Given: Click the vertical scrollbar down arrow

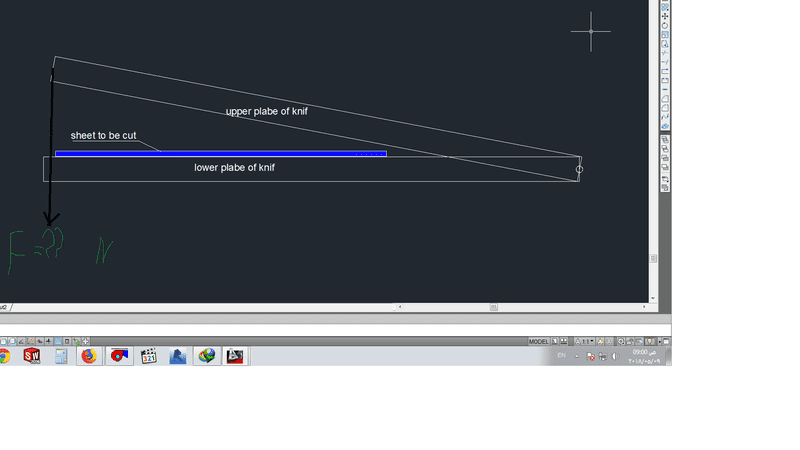Looking at the screenshot, I should pyautogui.click(x=653, y=298).
